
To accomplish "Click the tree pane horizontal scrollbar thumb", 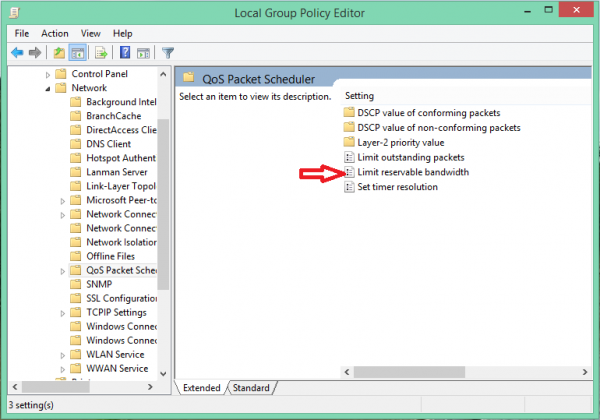I will coord(55,387).
